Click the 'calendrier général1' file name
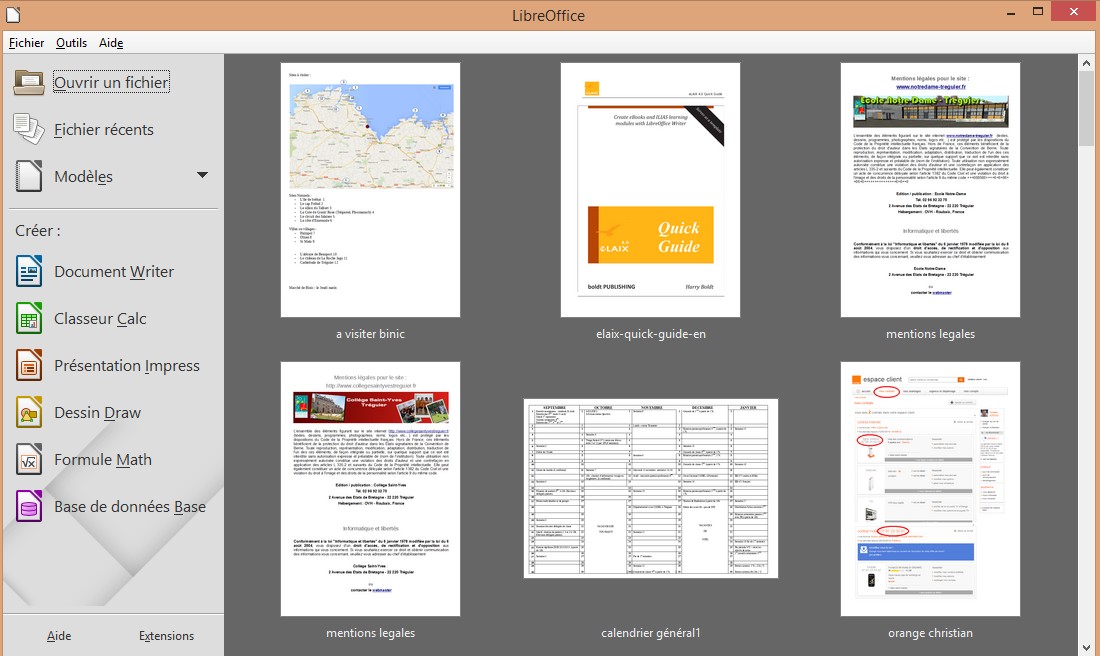This screenshot has width=1100, height=656. [650, 633]
